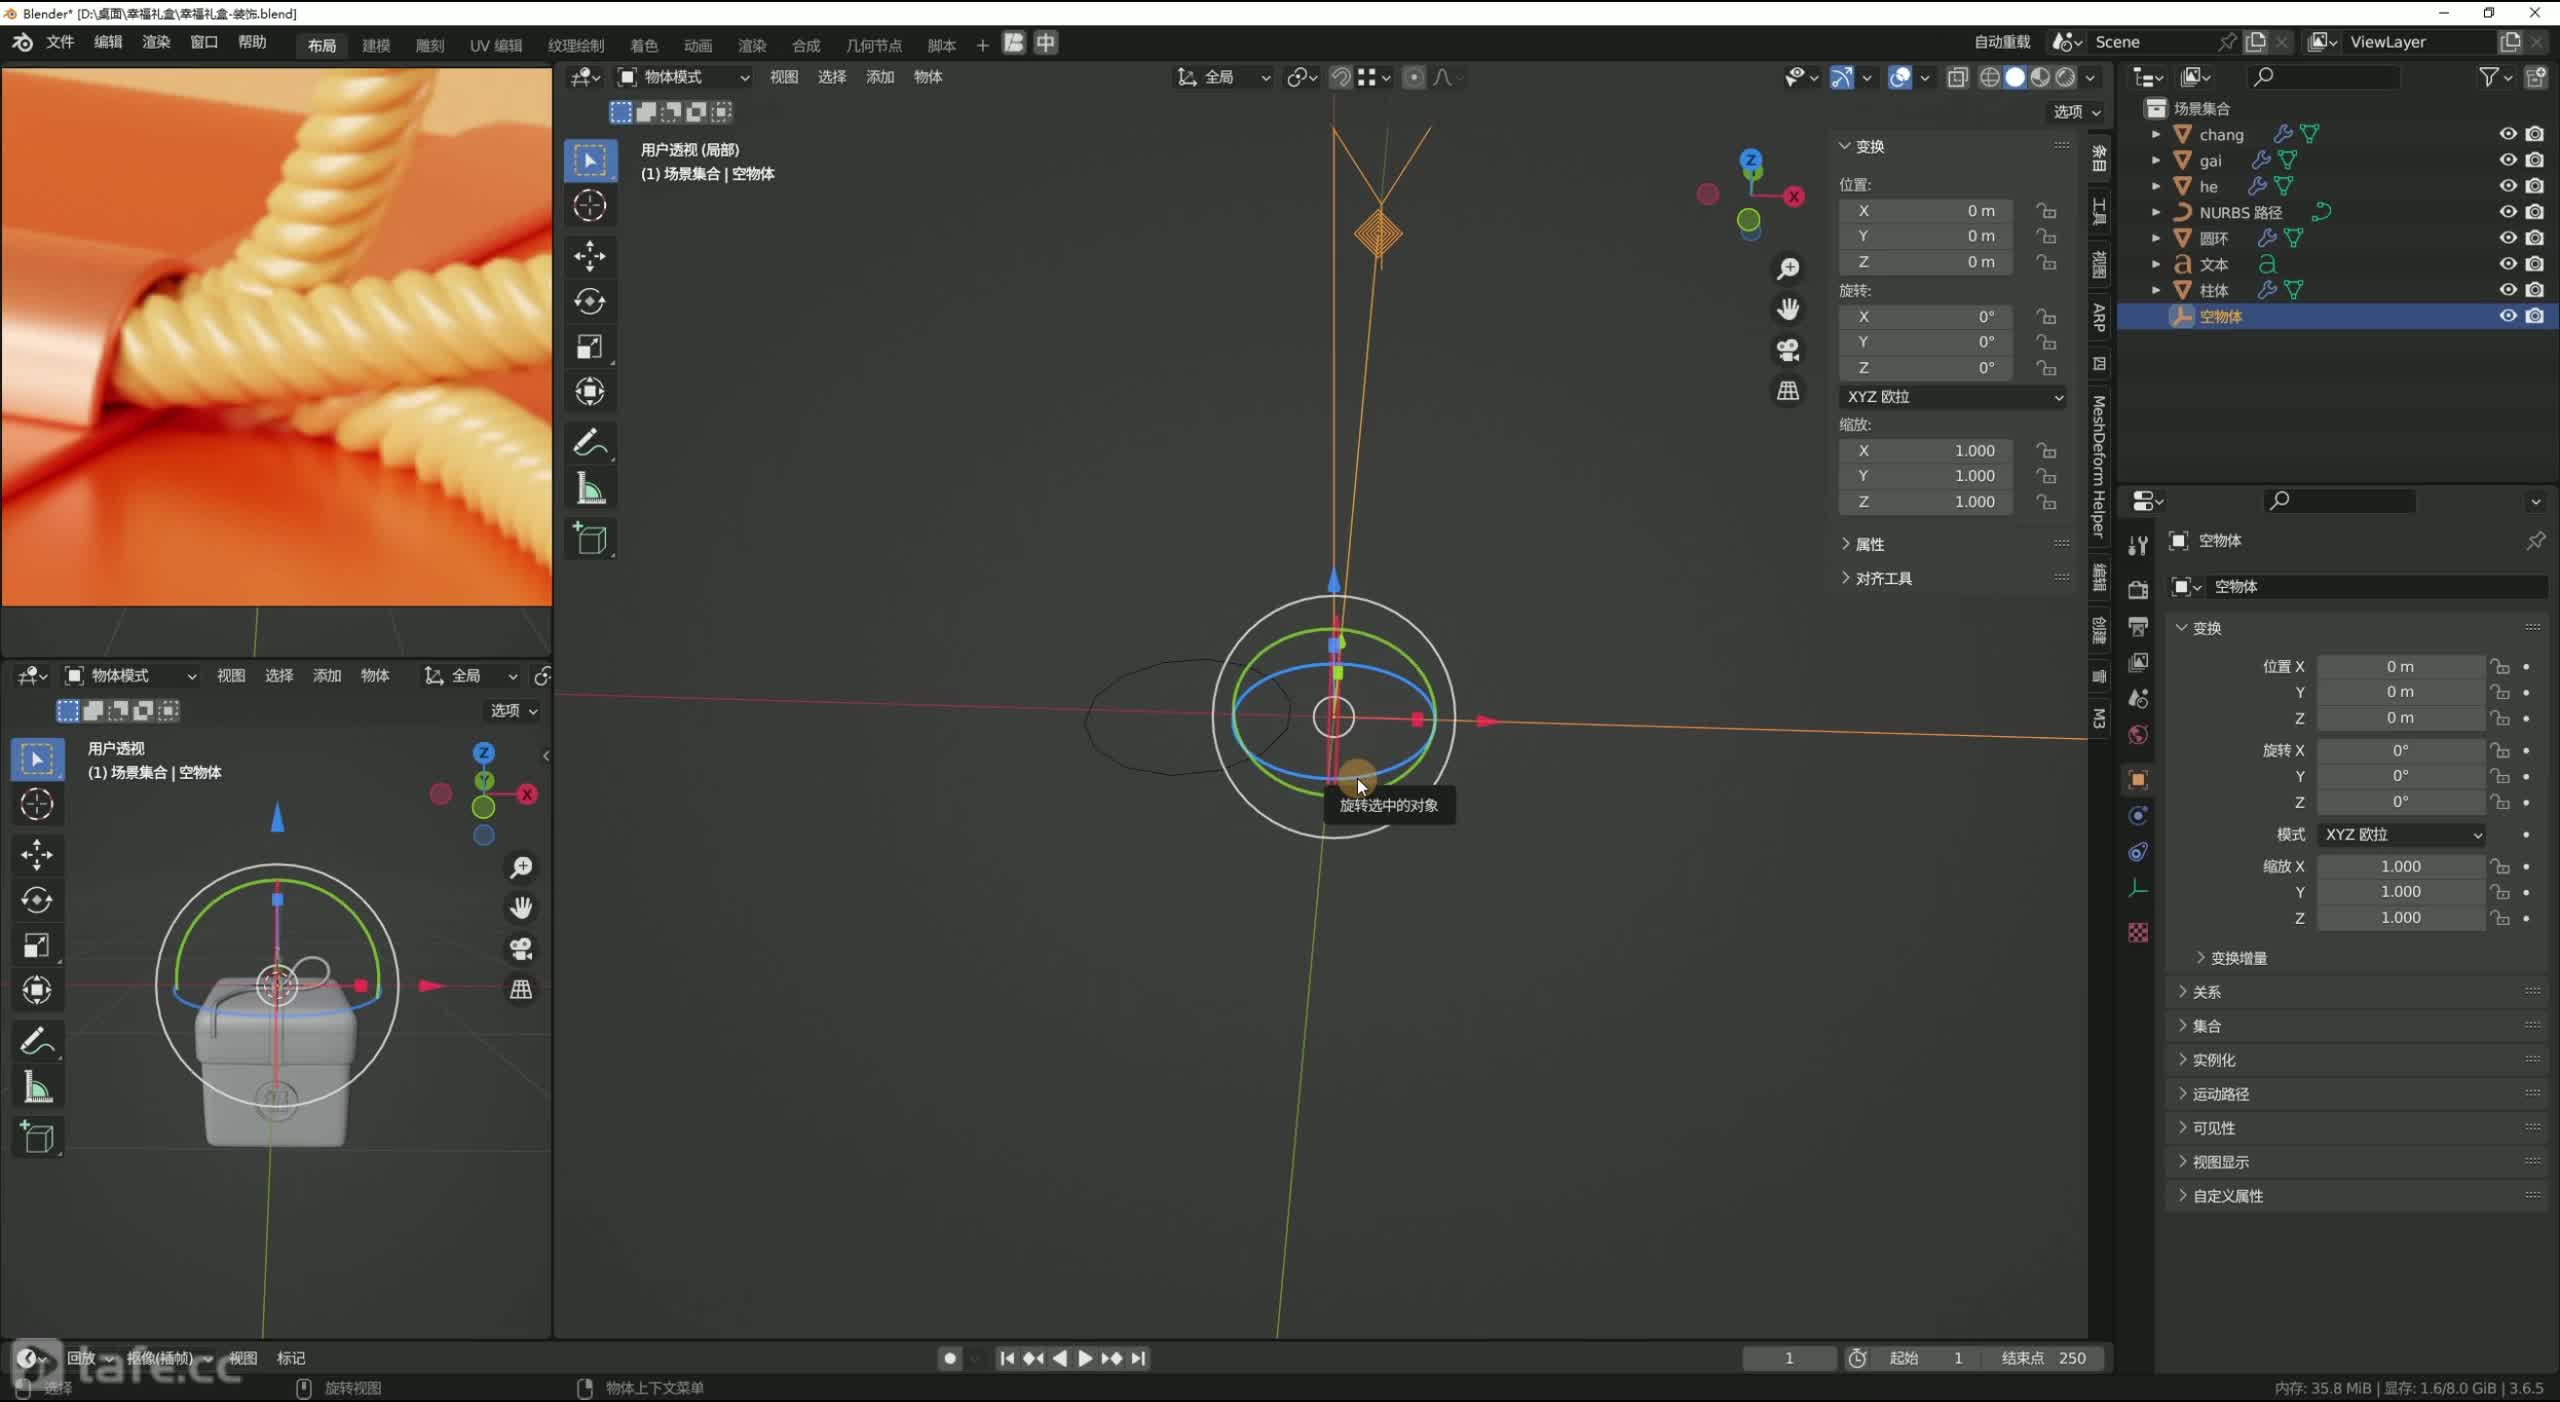
Task: Toggle proportional editing in viewport header
Action: pyautogui.click(x=1413, y=77)
